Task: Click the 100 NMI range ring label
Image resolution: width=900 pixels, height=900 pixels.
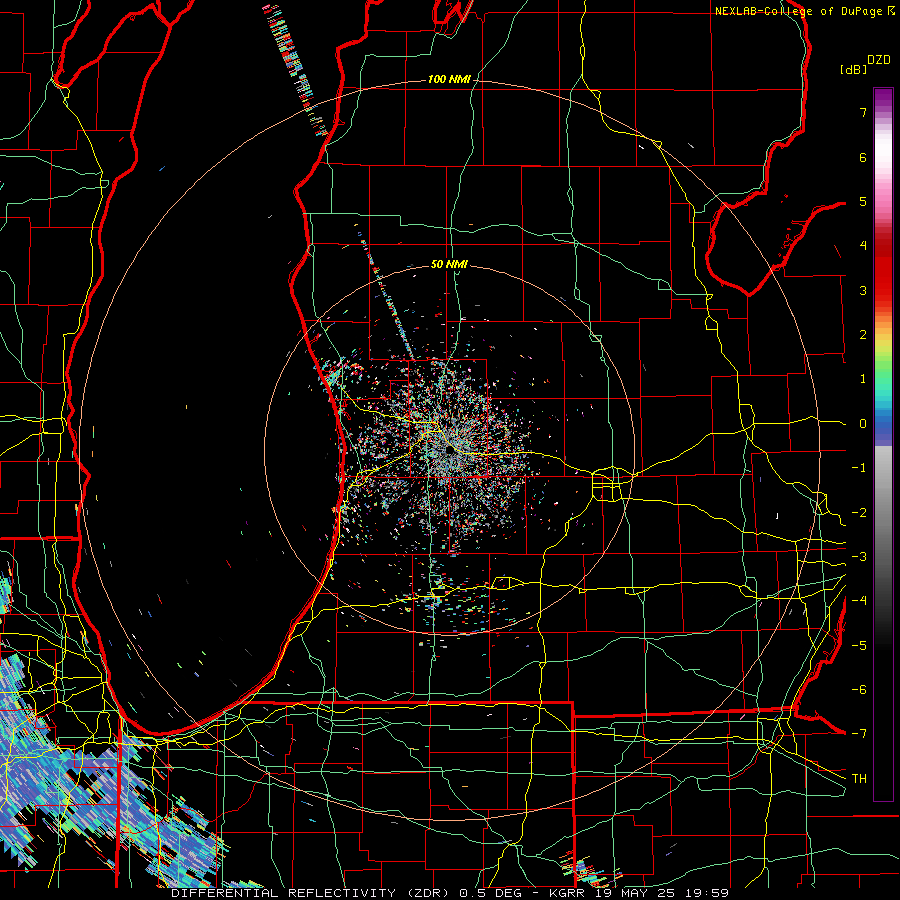Action: coord(449,79)
